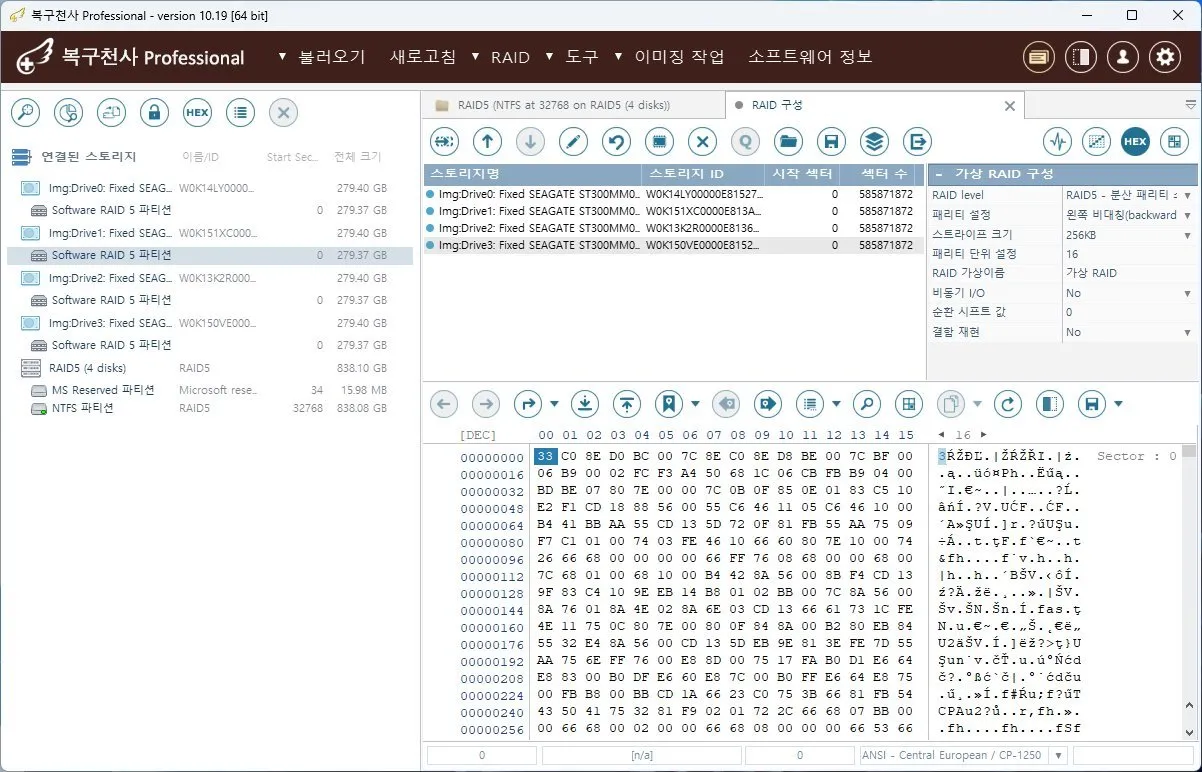This screenshot has width=1202, height=772.
Task: Click the grid pattern icon next to HEX
Action: pyautogui.click(x=1097, y=142)
